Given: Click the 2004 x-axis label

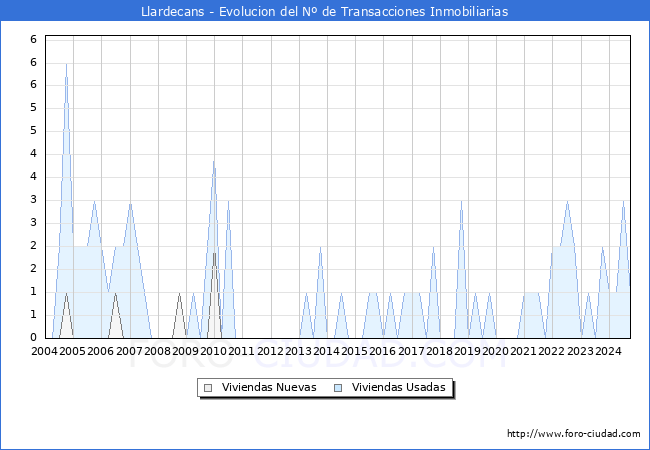Looking at the screenshot, I should pos(44,351).
